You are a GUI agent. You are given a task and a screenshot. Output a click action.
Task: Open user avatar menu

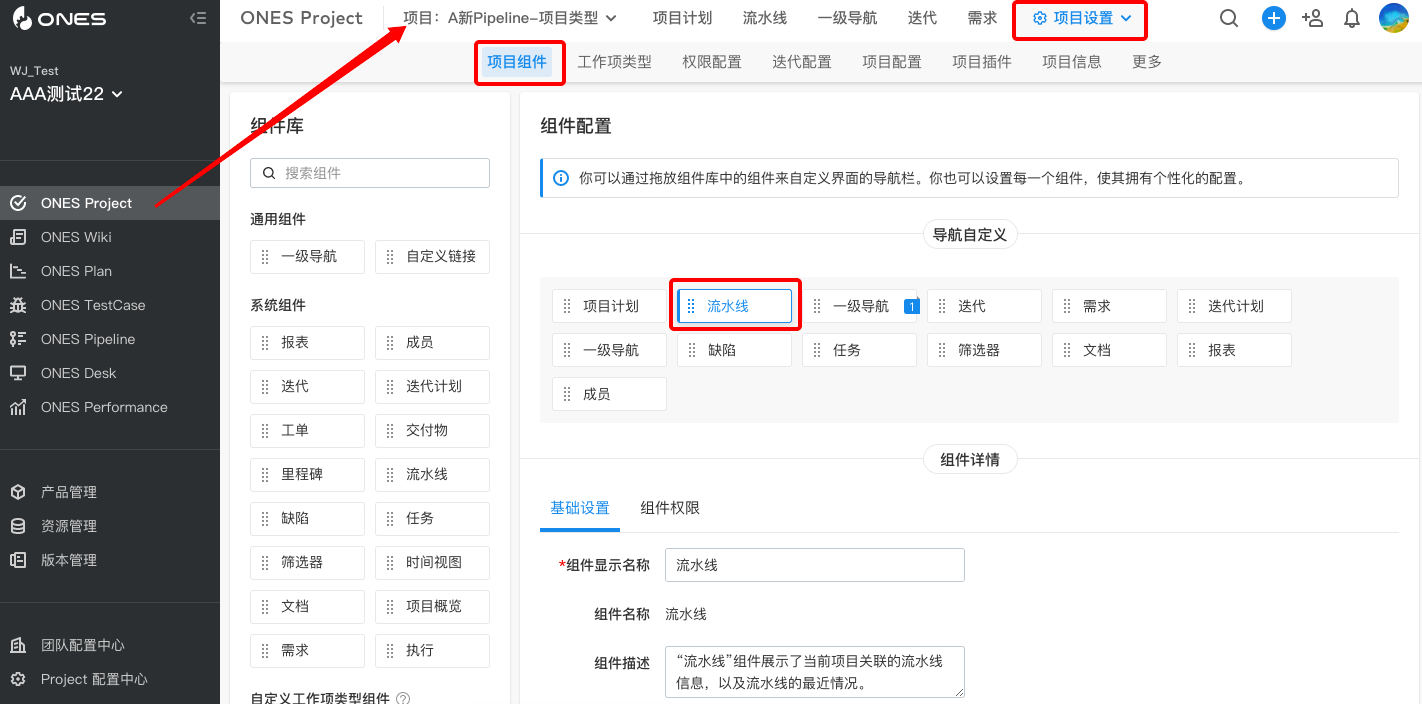[x=1394, y=18]
